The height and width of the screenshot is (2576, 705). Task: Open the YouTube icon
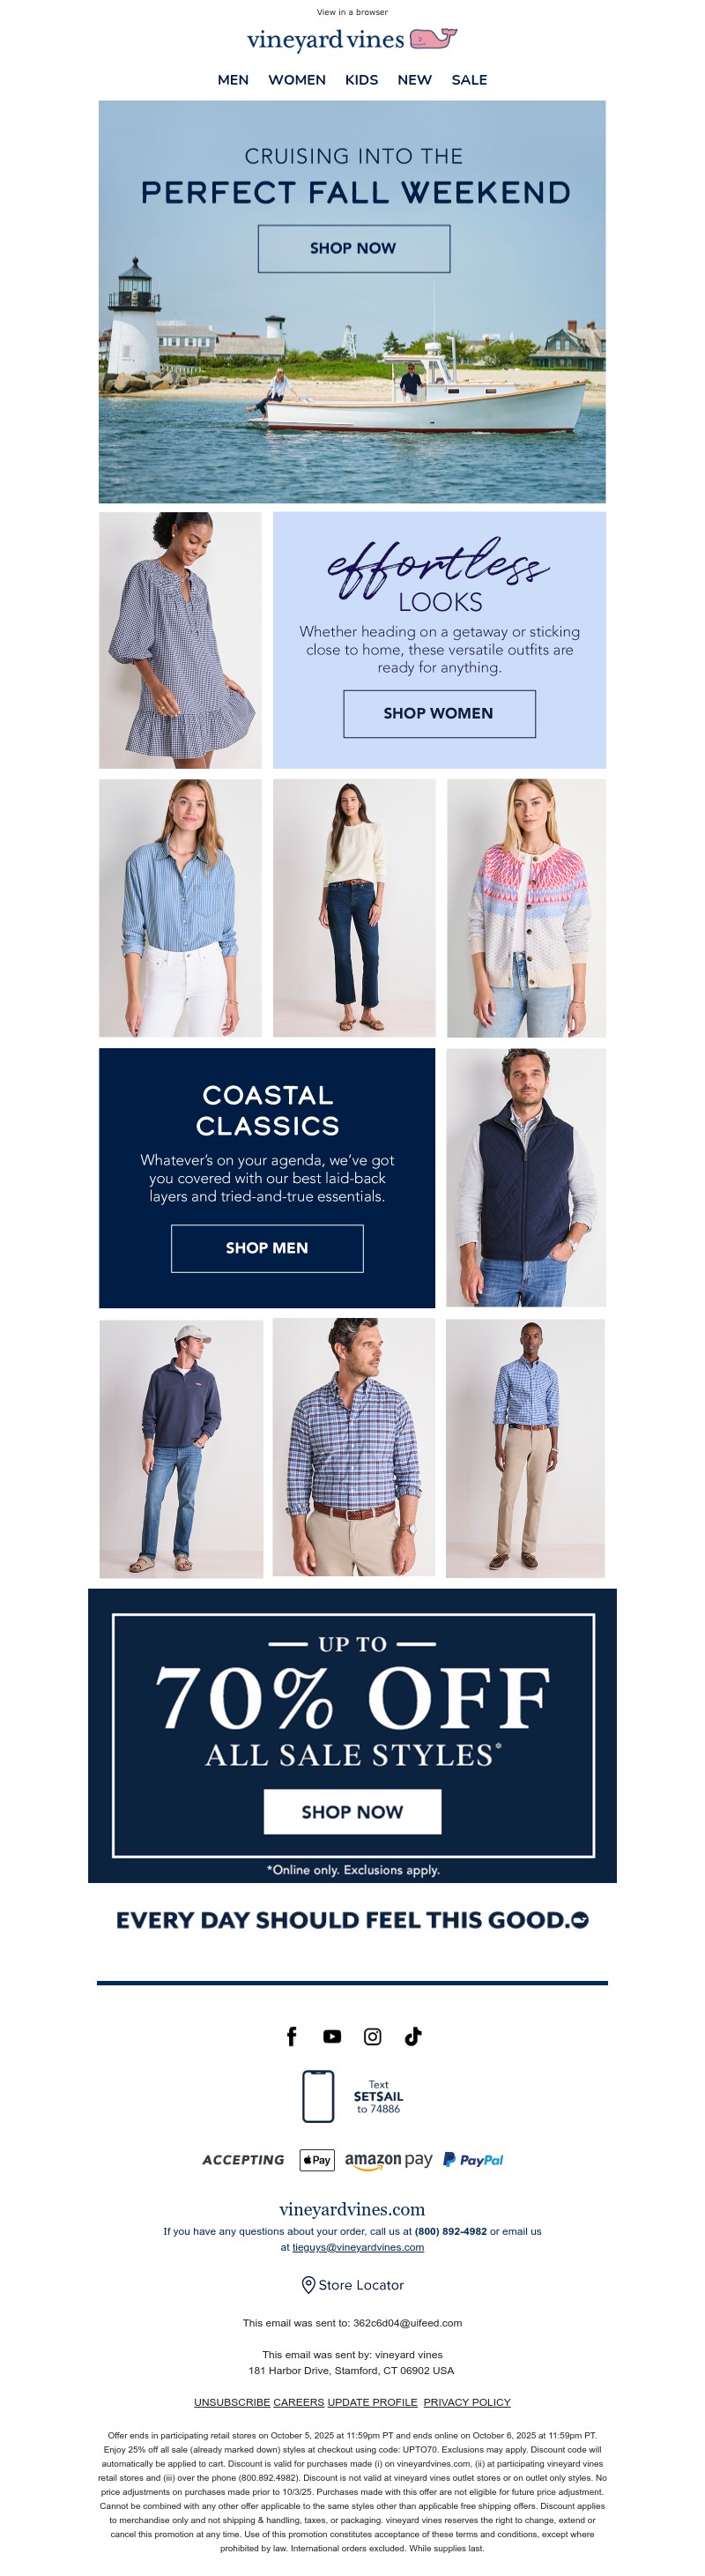pos(332,2036)
